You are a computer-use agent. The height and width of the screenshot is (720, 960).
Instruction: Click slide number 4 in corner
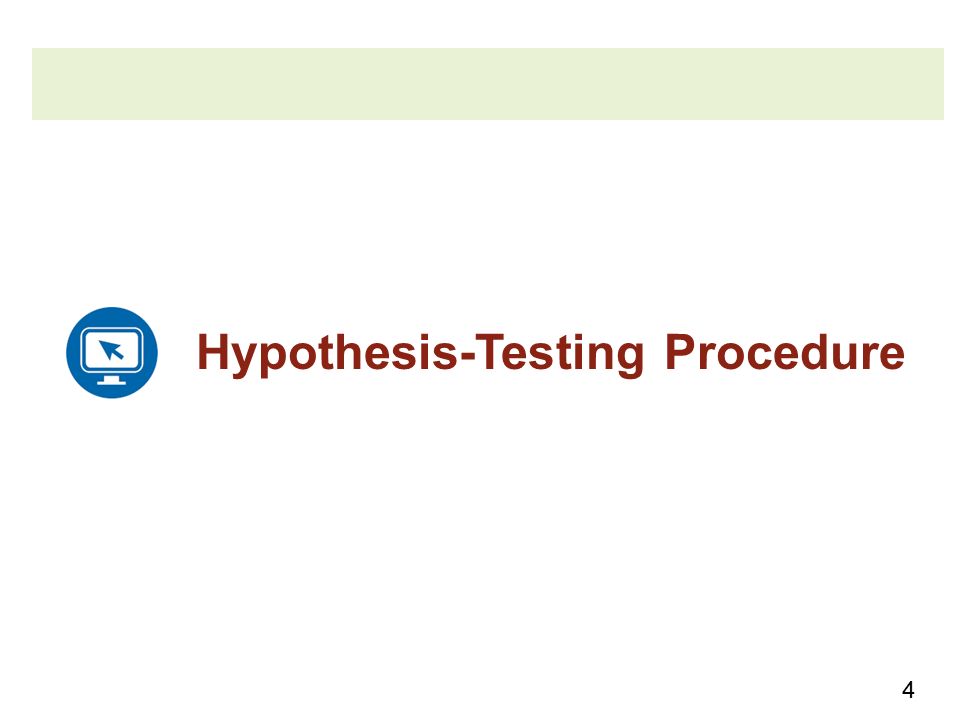coord(908,690)
